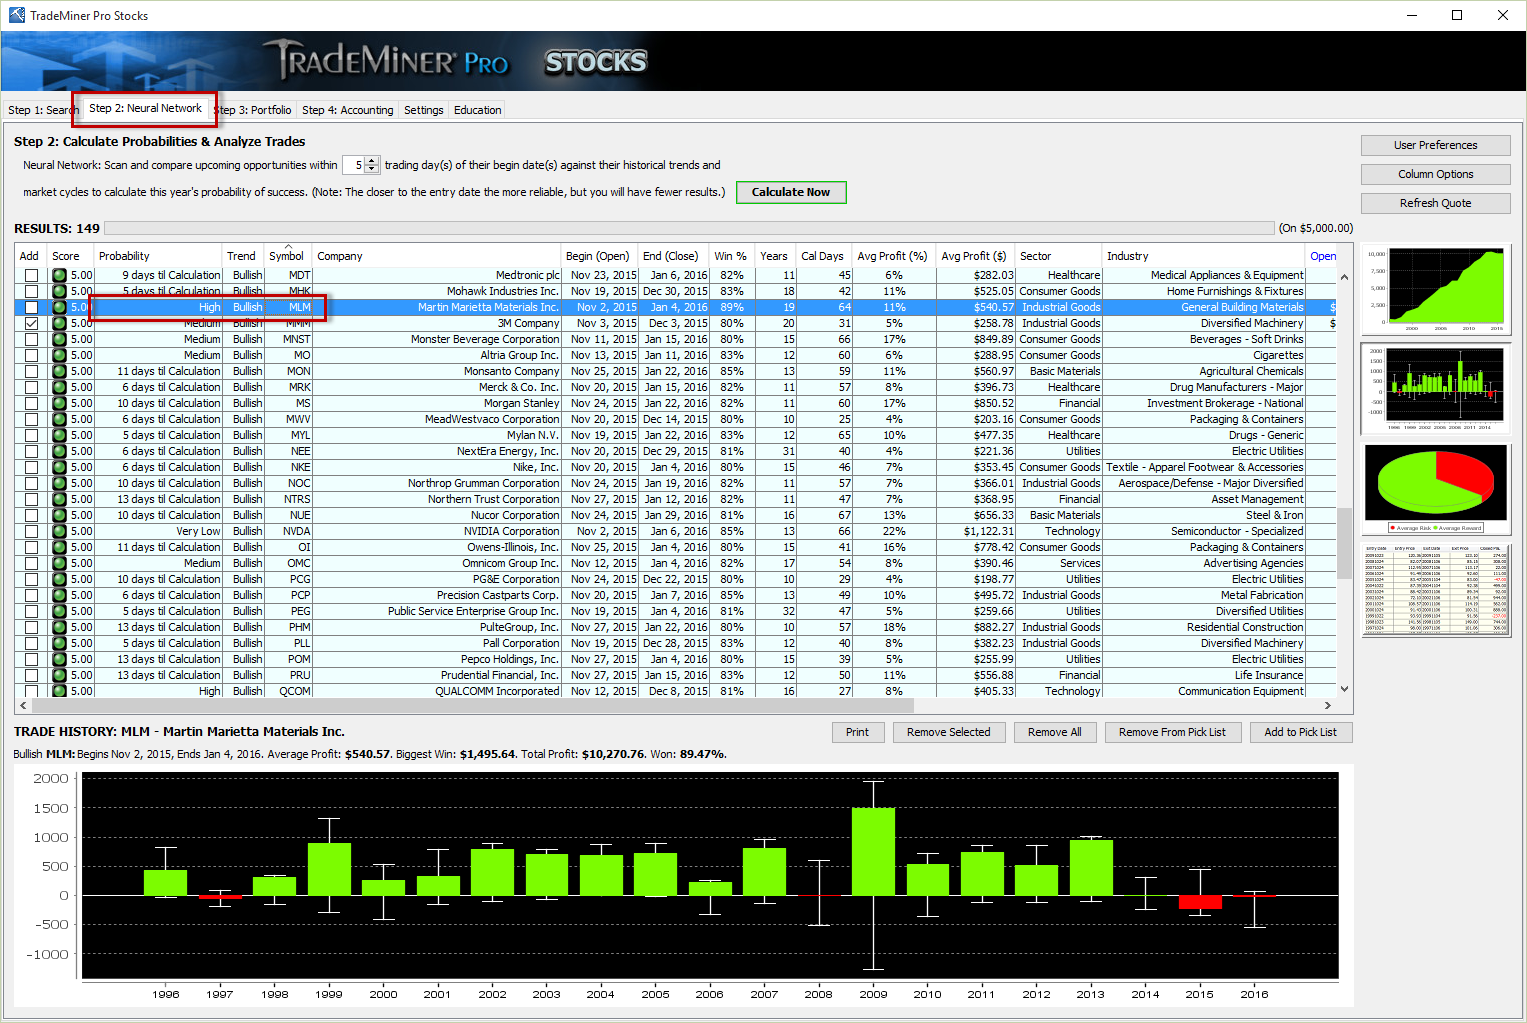Screen dimensions: 1527x1023
Task: Switch to Step 1: Search tab
Action: 41,110
